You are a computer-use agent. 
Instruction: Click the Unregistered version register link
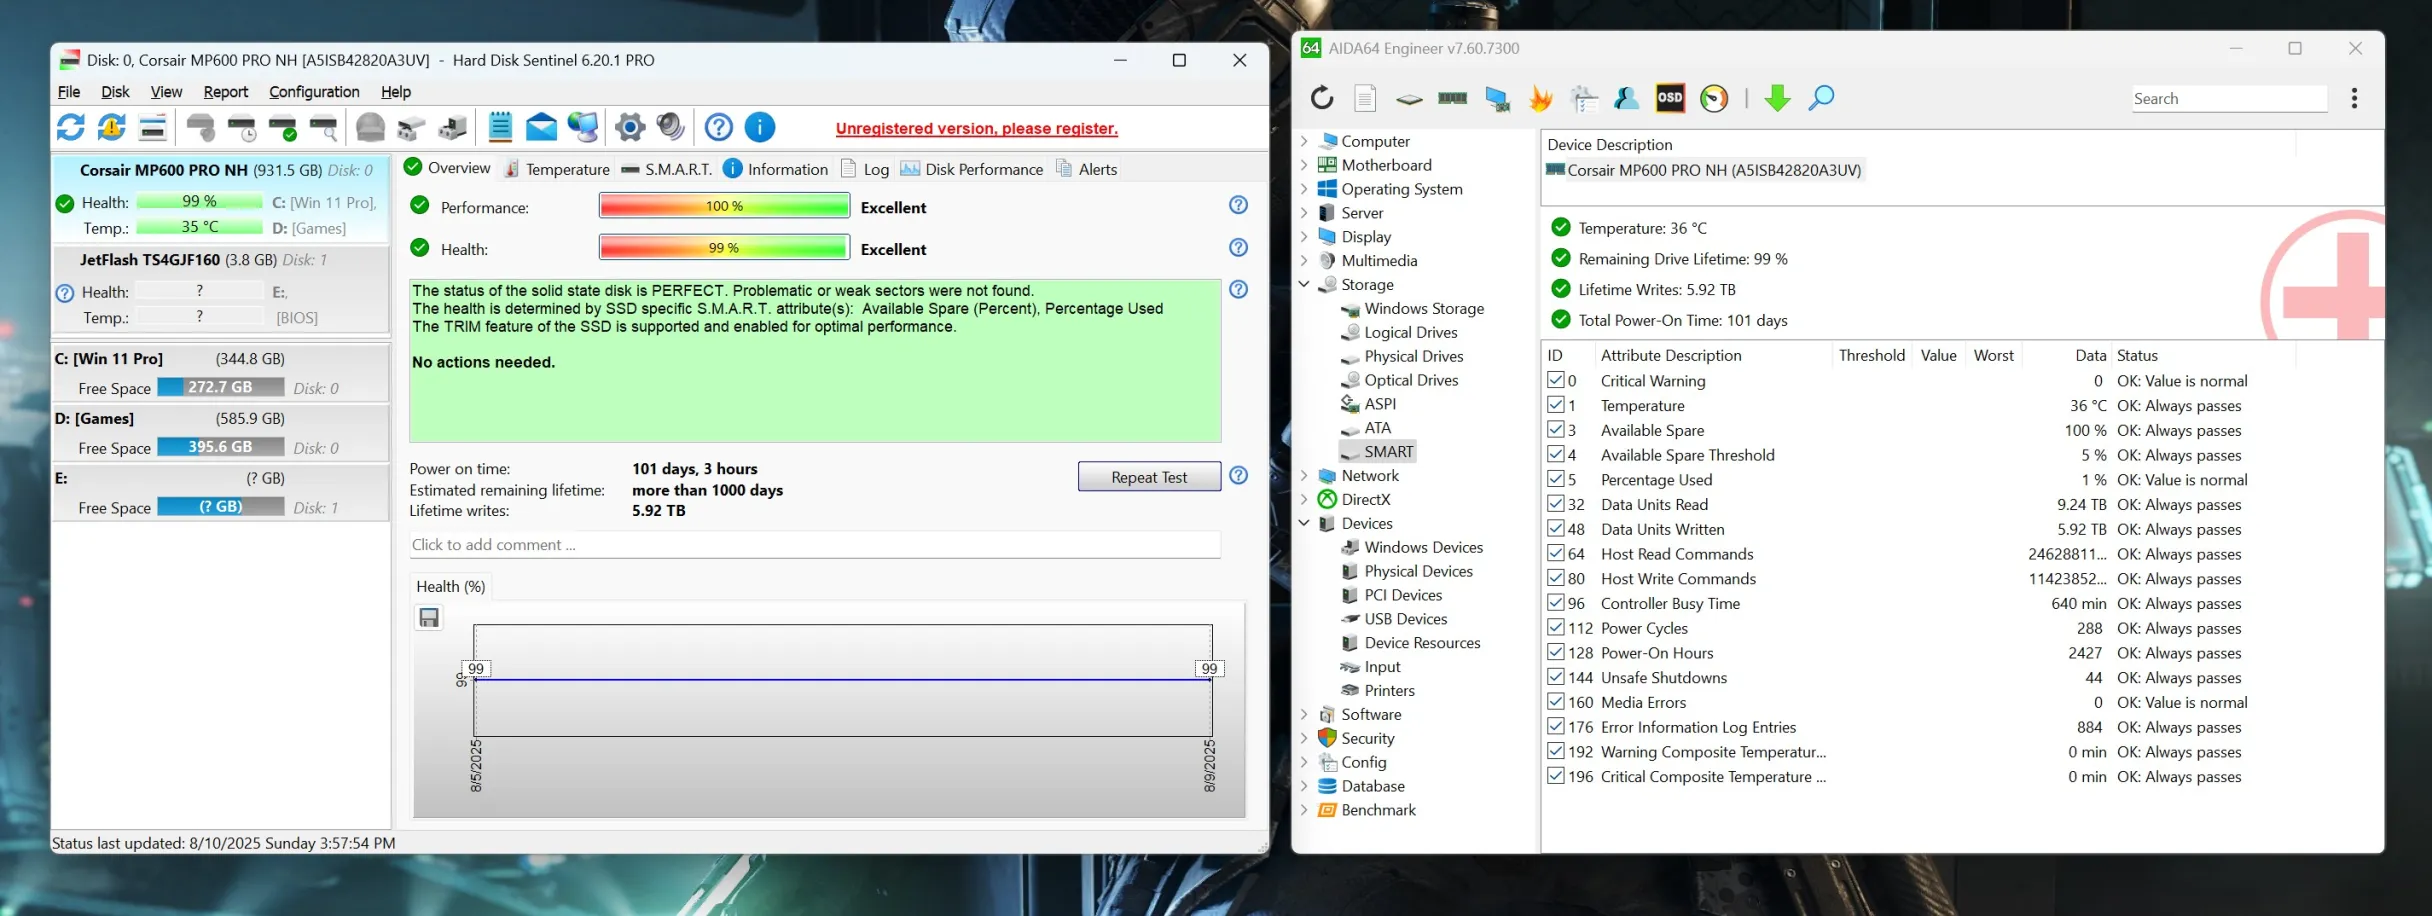[976, 128]
